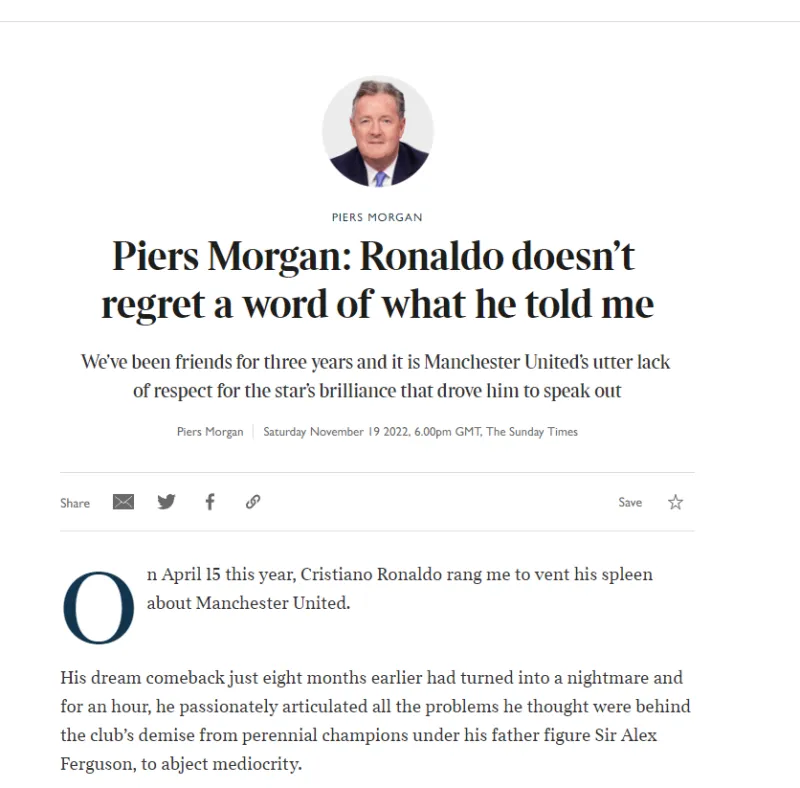The image size is (800, 788).
Task: Click the "Save" text label
Action: (630, 502)
